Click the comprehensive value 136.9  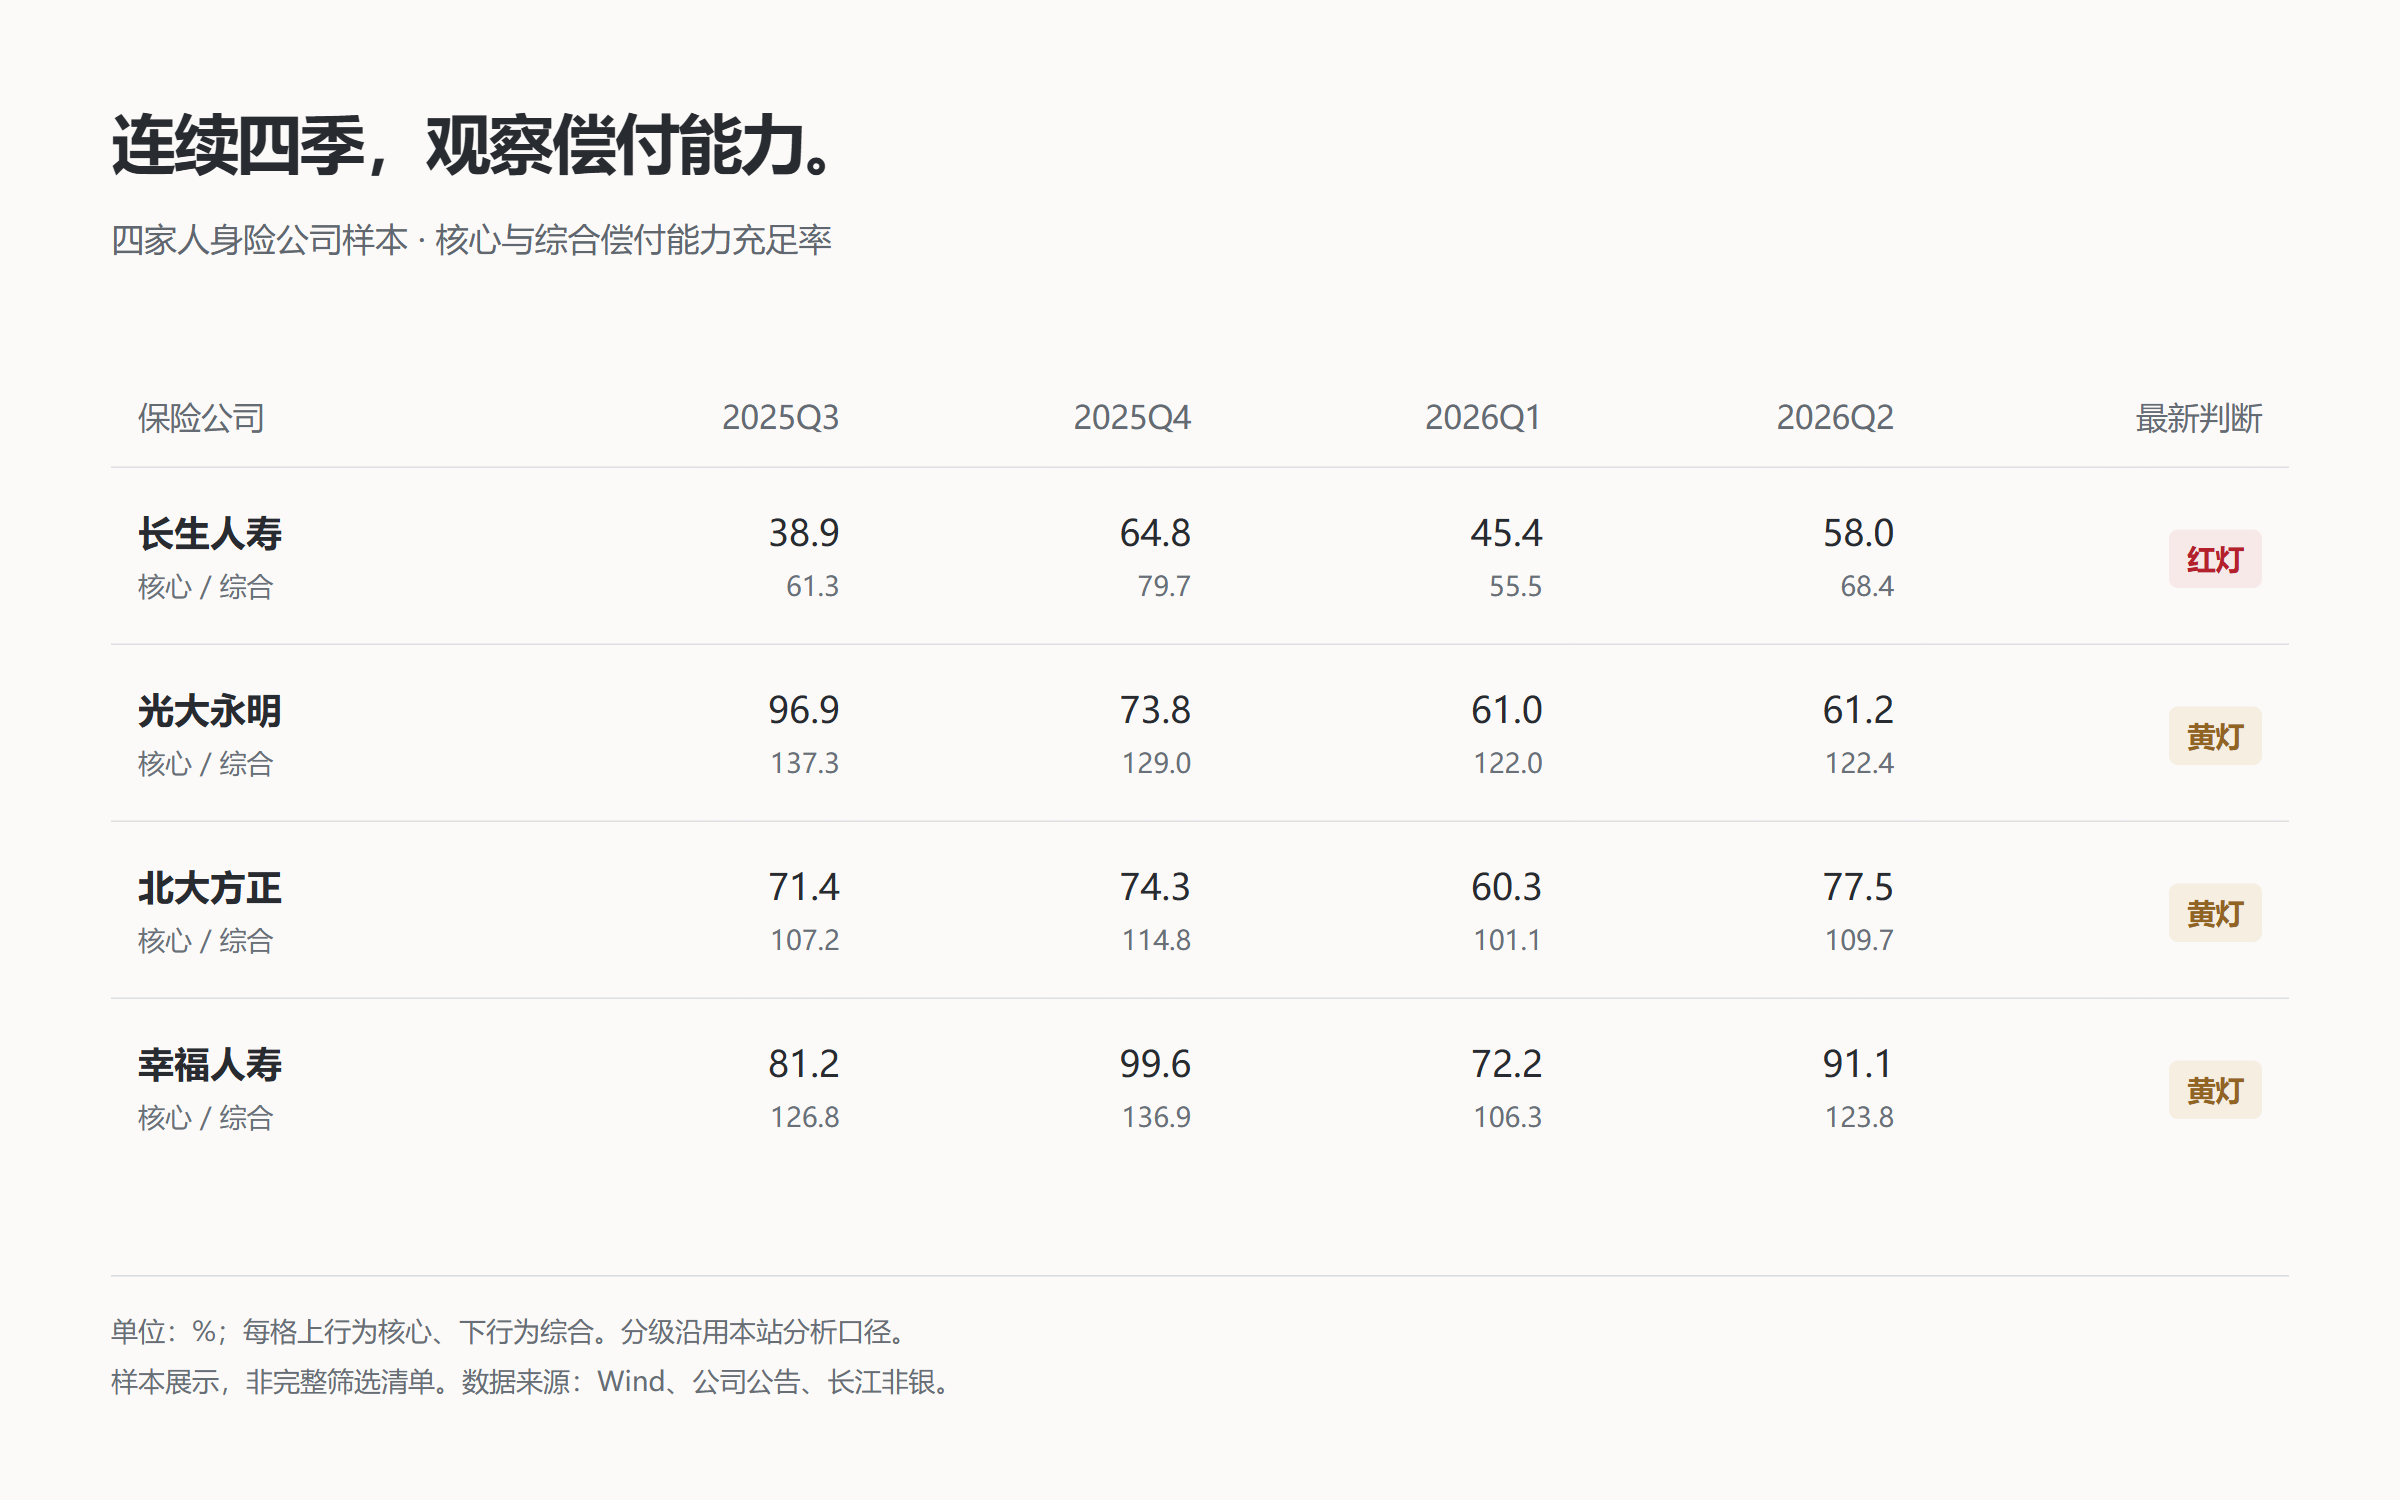tap(1156, 1117)
